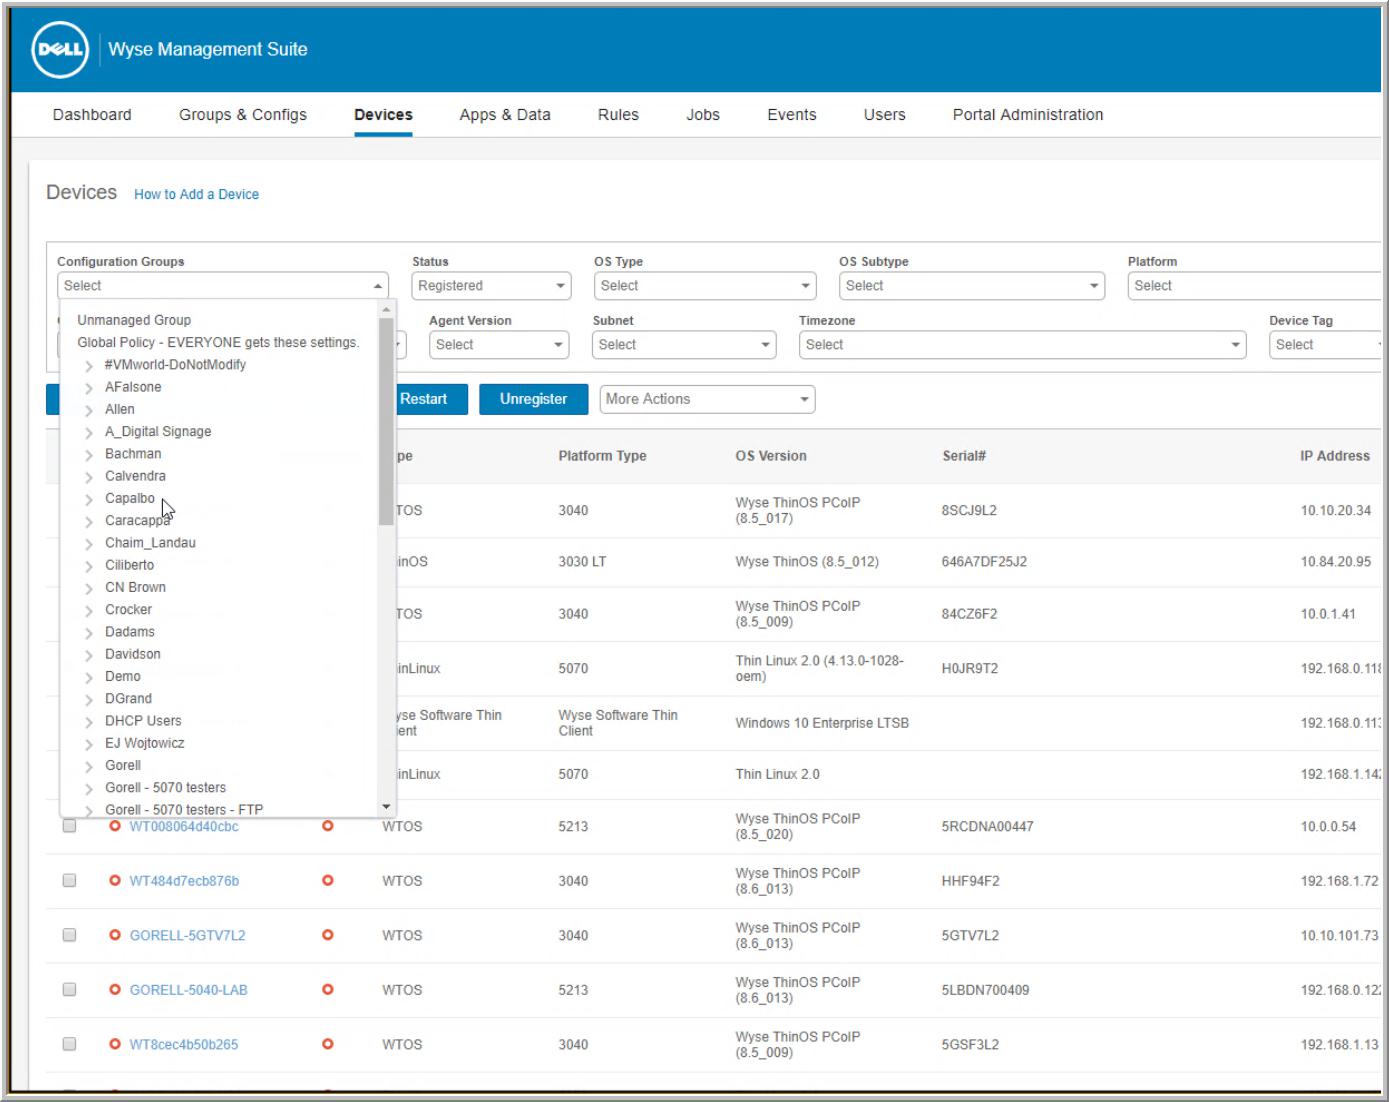Expand the AFalsone group chevron
The height and width of the screenshot is (1102, 1389).
coord(89,388)
